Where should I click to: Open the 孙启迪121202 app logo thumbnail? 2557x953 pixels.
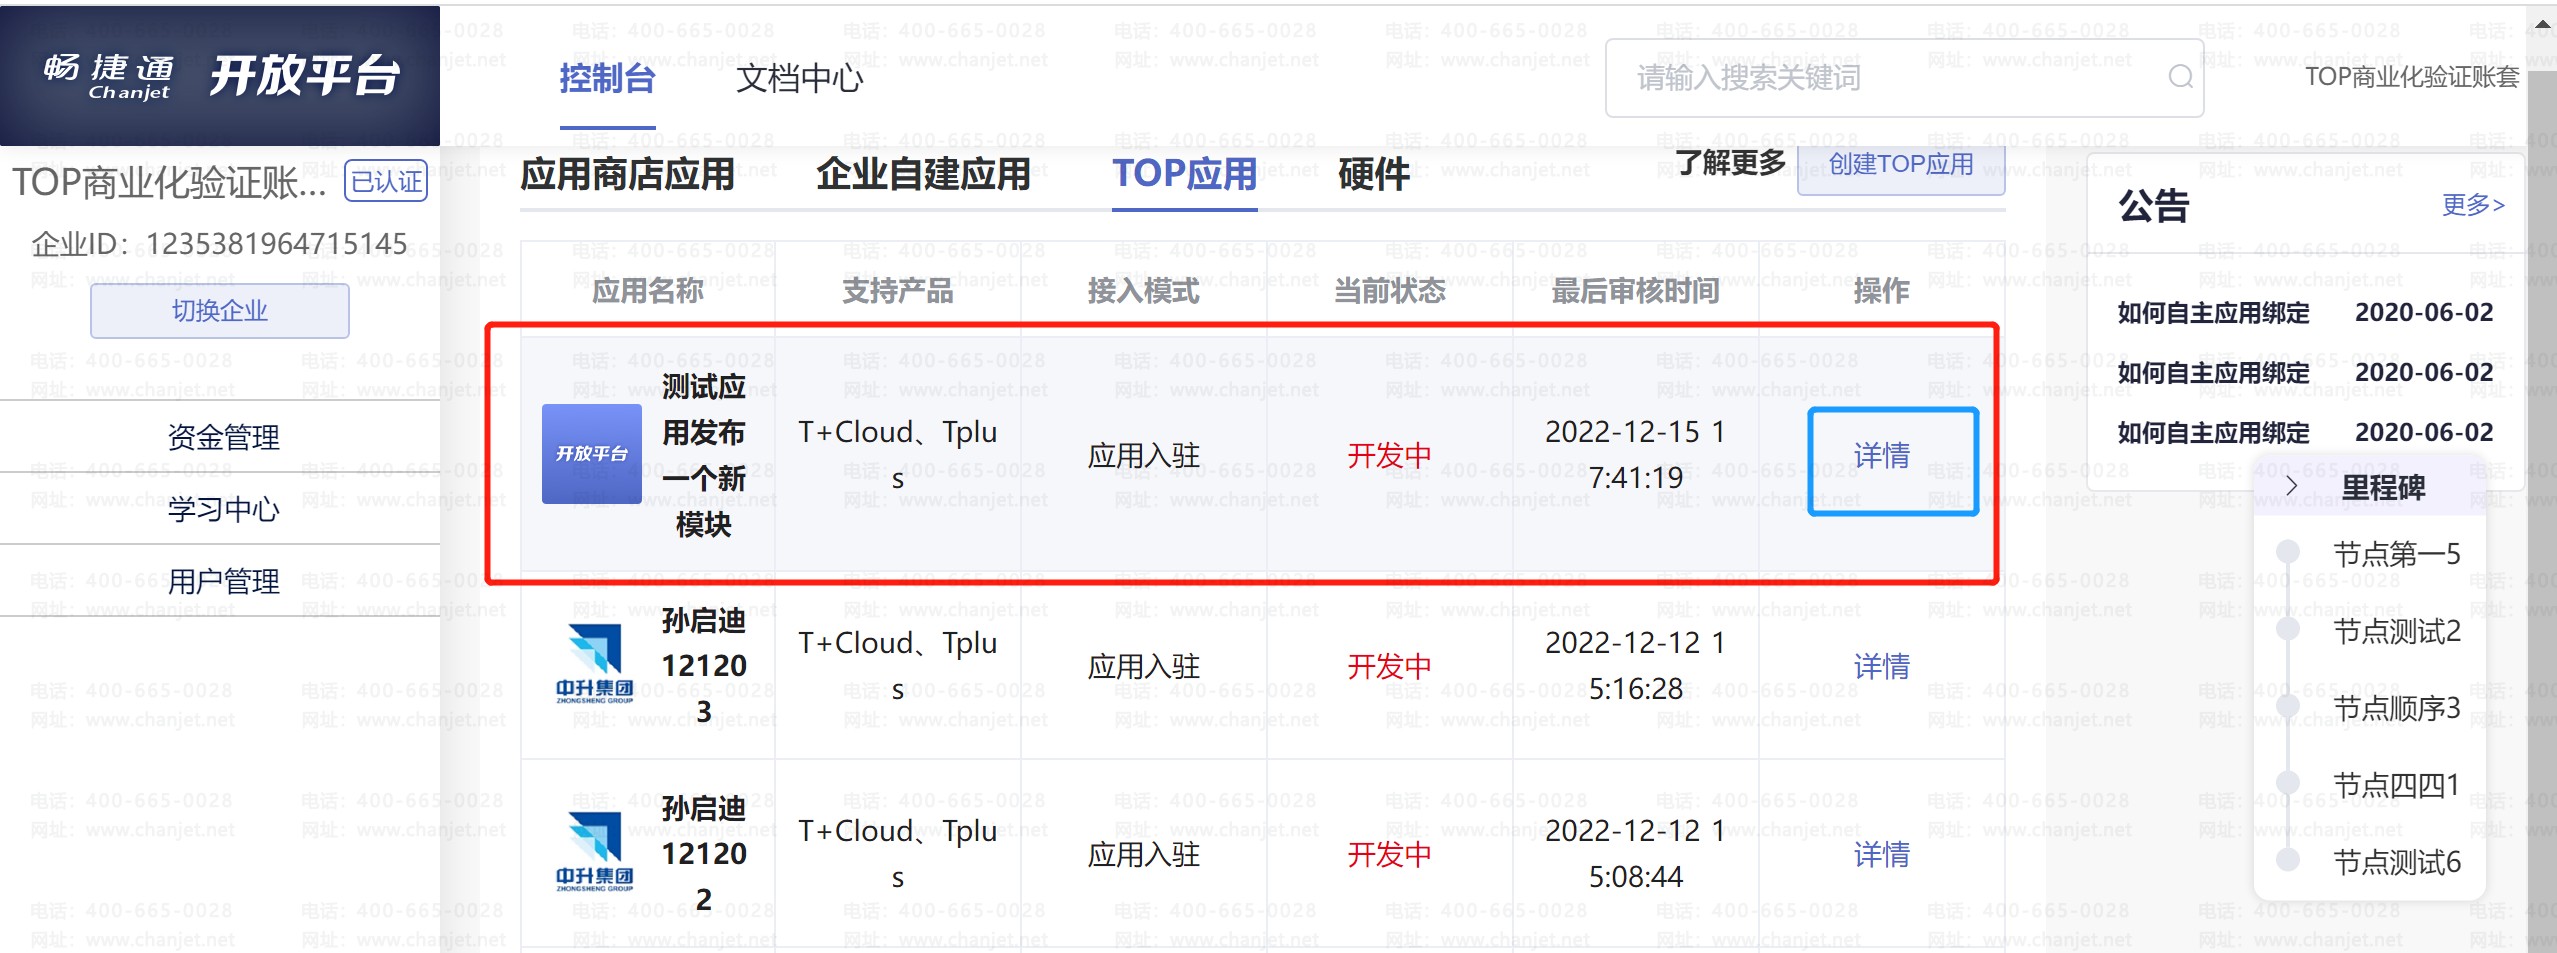click(594, 853)
